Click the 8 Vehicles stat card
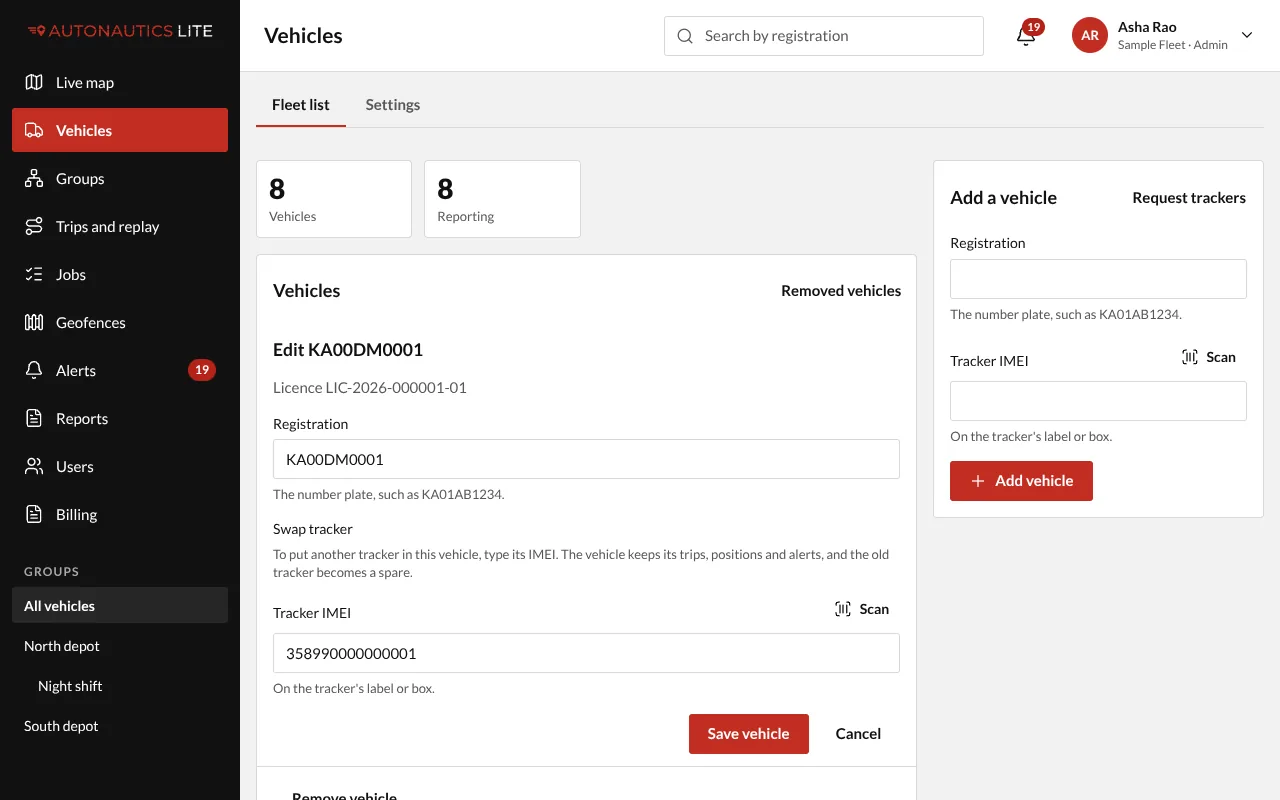 pos(334,199)
